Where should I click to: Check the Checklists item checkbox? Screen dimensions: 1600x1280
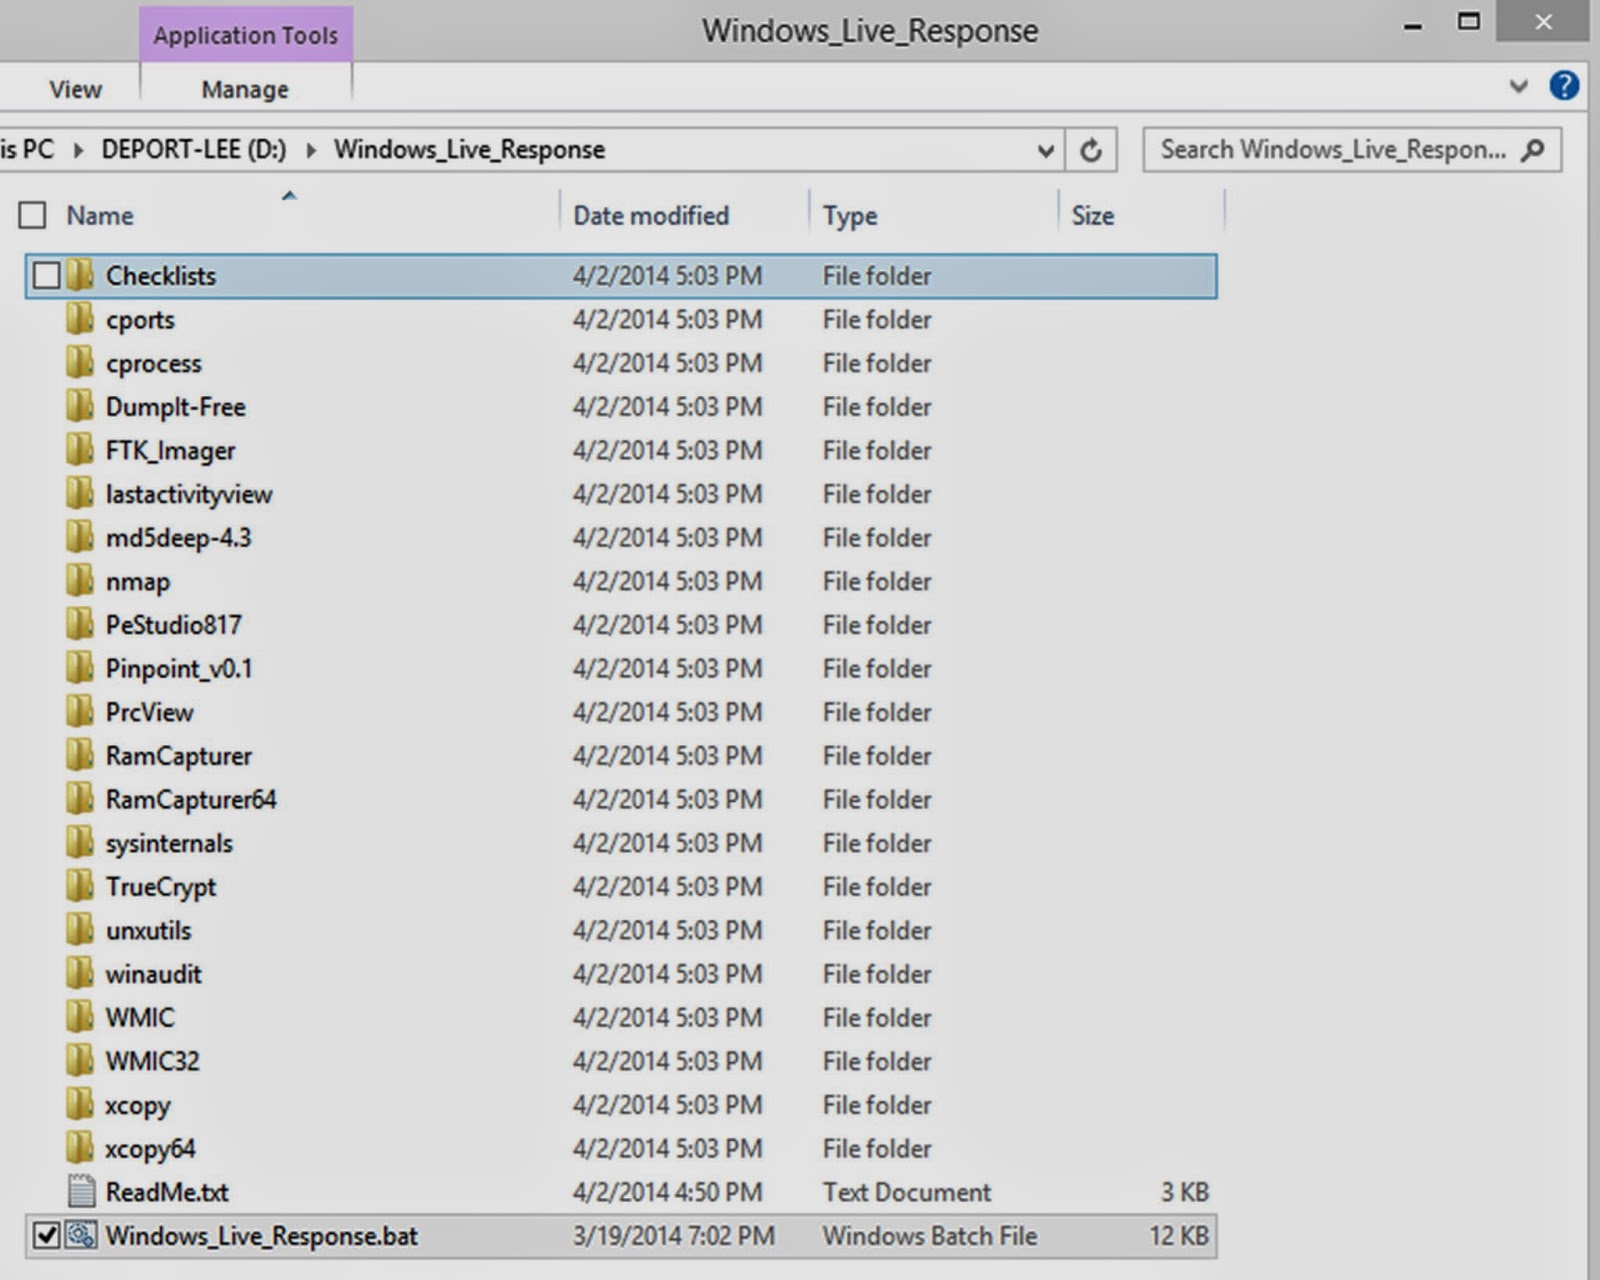point(45,275)
